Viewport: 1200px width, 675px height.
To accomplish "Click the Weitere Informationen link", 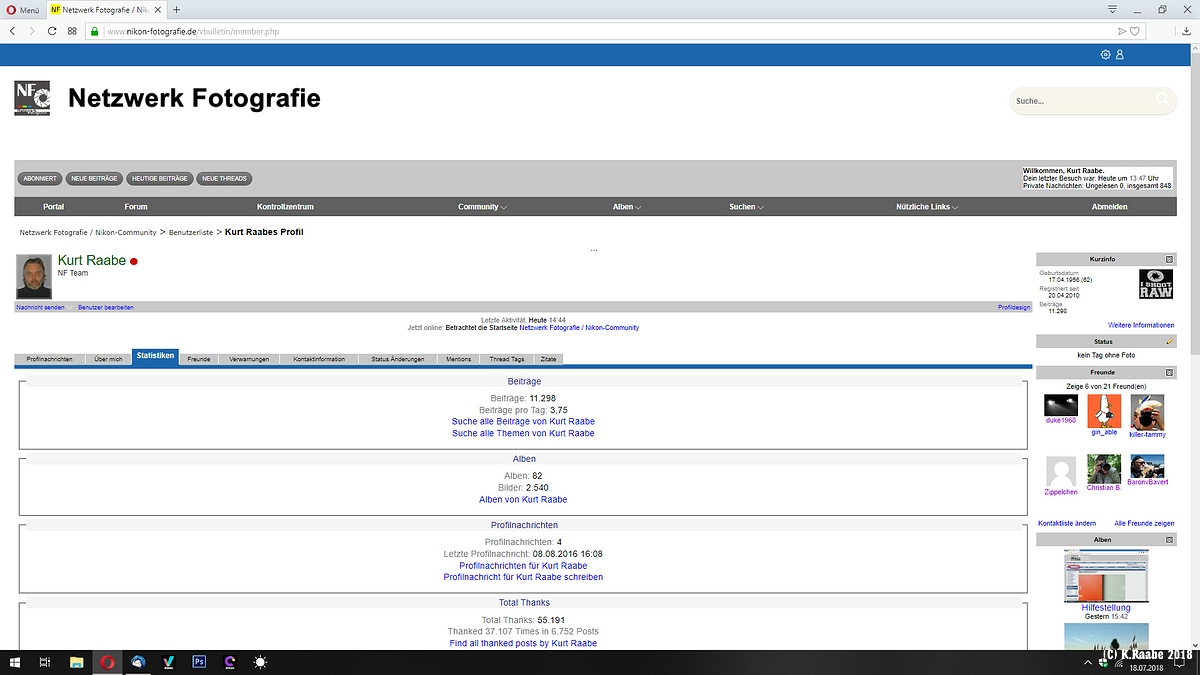I will coord(1141,325).
